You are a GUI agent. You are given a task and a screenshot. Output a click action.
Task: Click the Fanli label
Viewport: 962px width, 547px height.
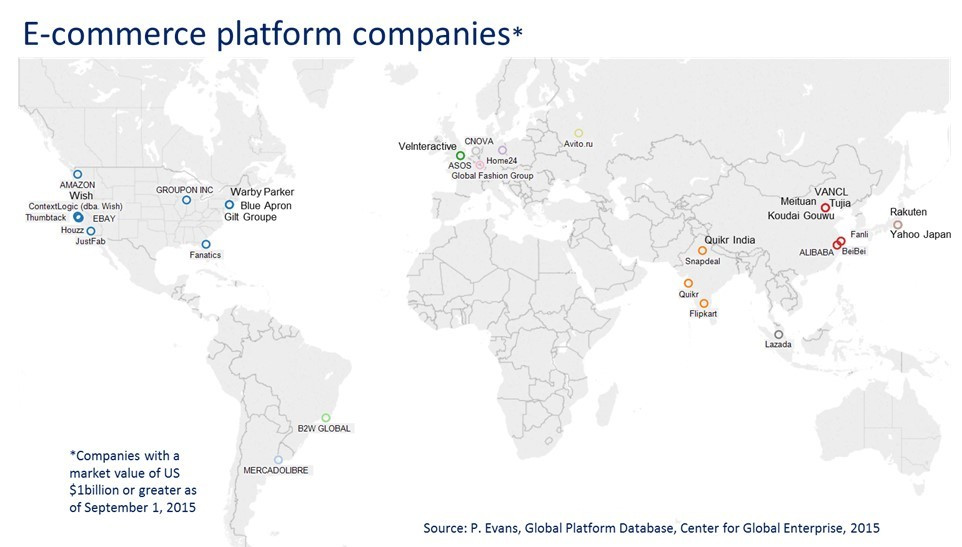(860, 234)
